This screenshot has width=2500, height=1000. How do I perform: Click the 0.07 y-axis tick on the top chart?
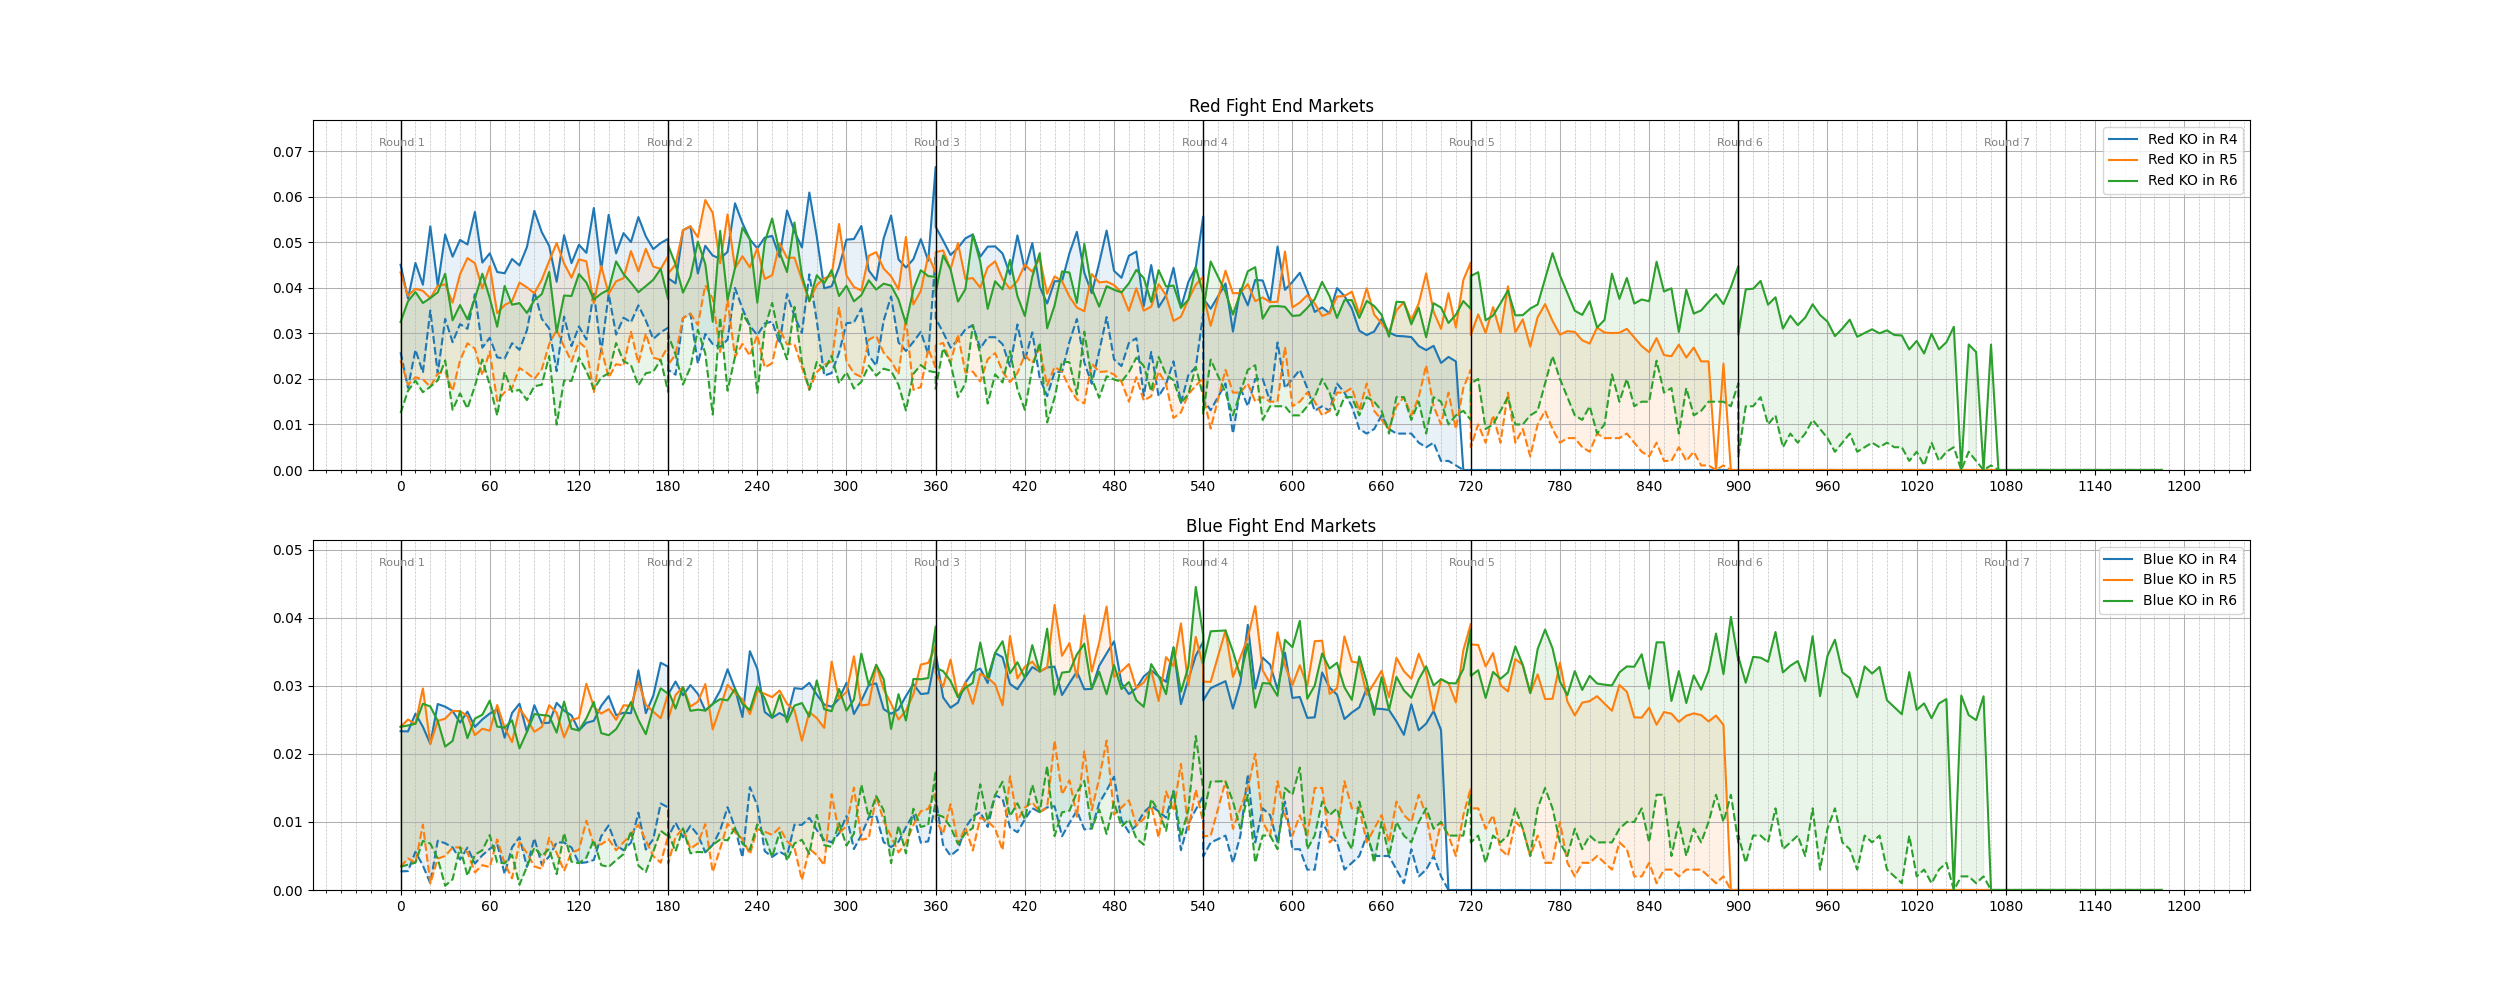pos(287,152)
